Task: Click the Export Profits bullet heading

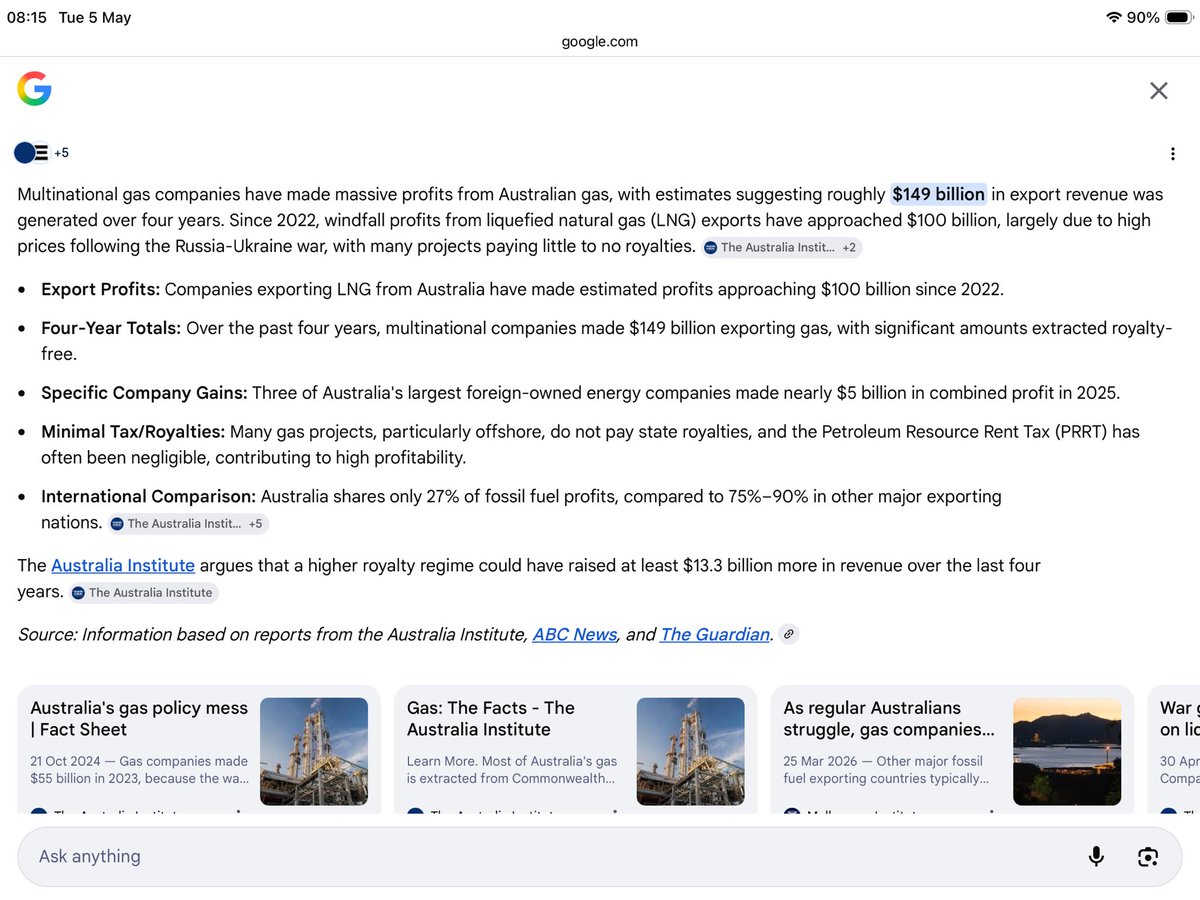Action: pos(100,289)
